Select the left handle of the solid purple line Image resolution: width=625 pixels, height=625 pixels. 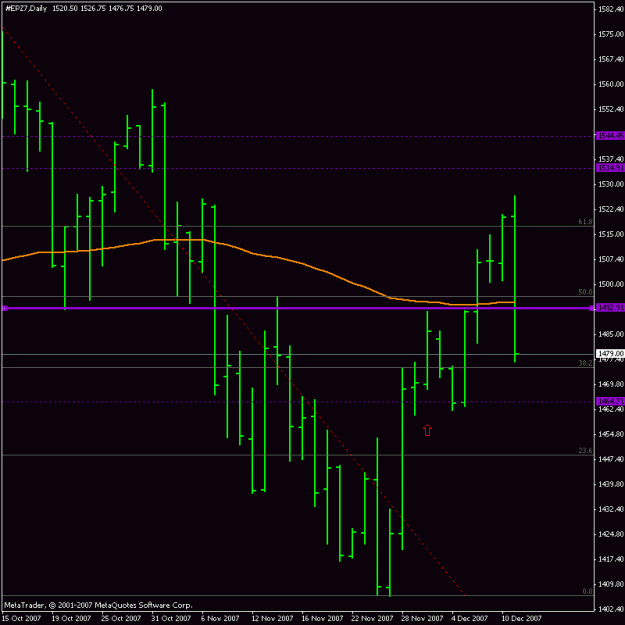(x=4, y=308)
